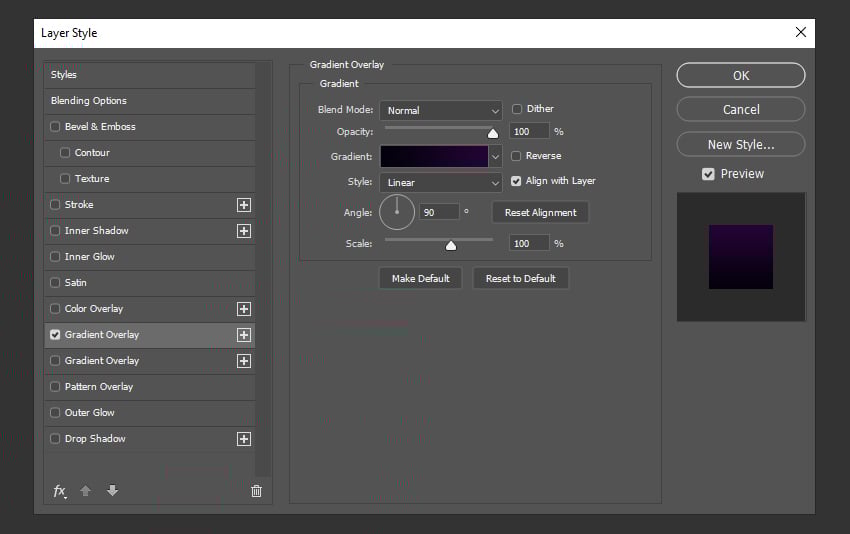Click the style preview thumbnail
Image resolution: width=850 pixels, height=534 pixels.
click(x=741, y=257)
